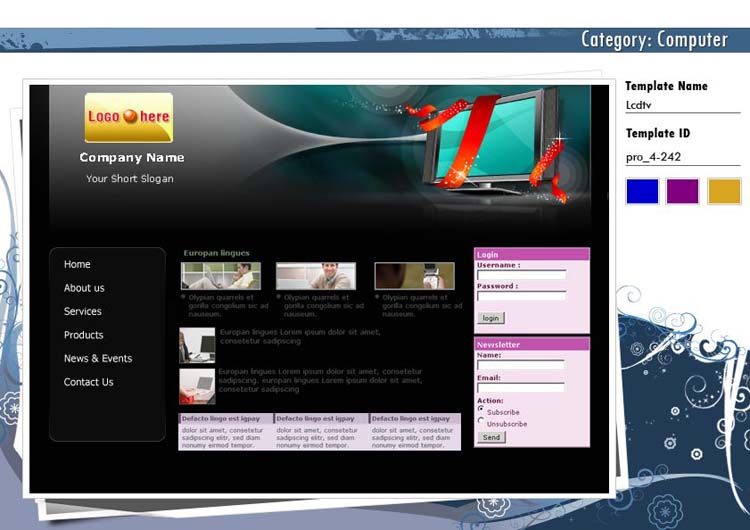Go to the Products menu item
Viewport: 750px width, 530px height.
(x=84, y=335)
